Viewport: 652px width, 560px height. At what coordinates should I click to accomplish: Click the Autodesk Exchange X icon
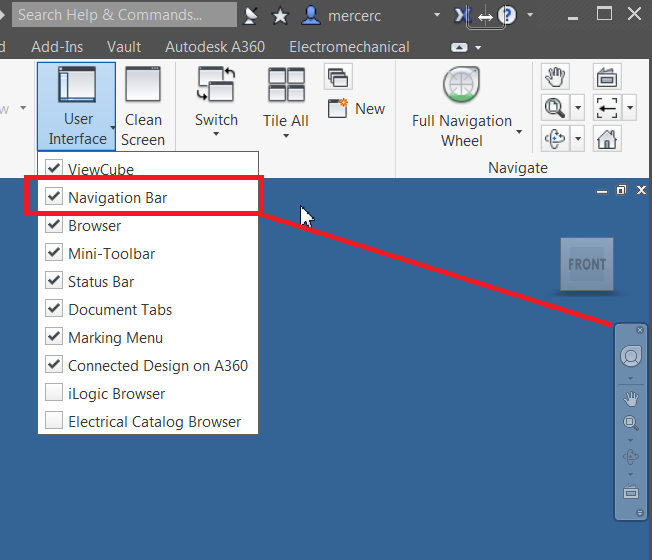tap(461, 15)
